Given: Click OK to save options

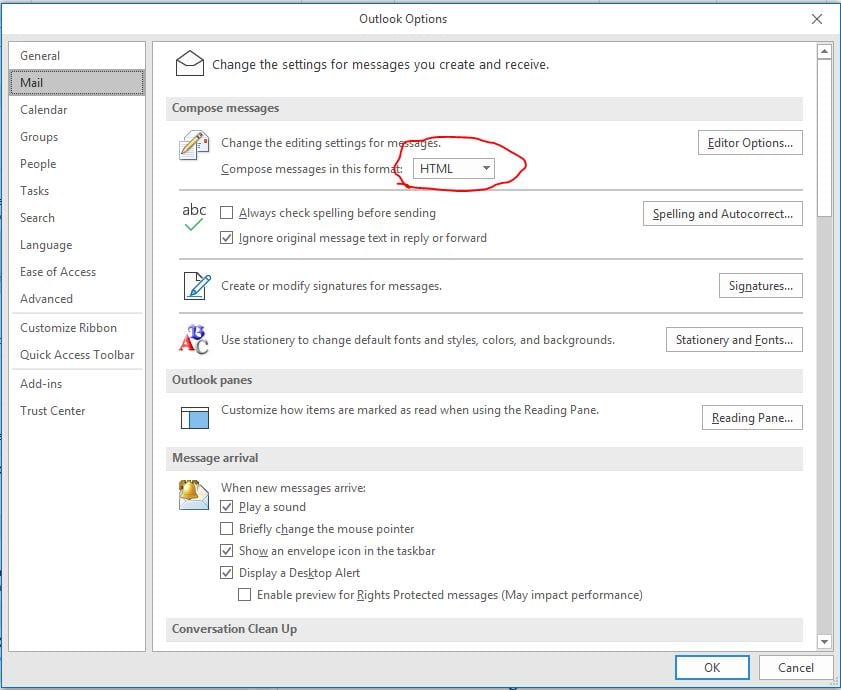Looking at the screenshot, I should point(712,667).
